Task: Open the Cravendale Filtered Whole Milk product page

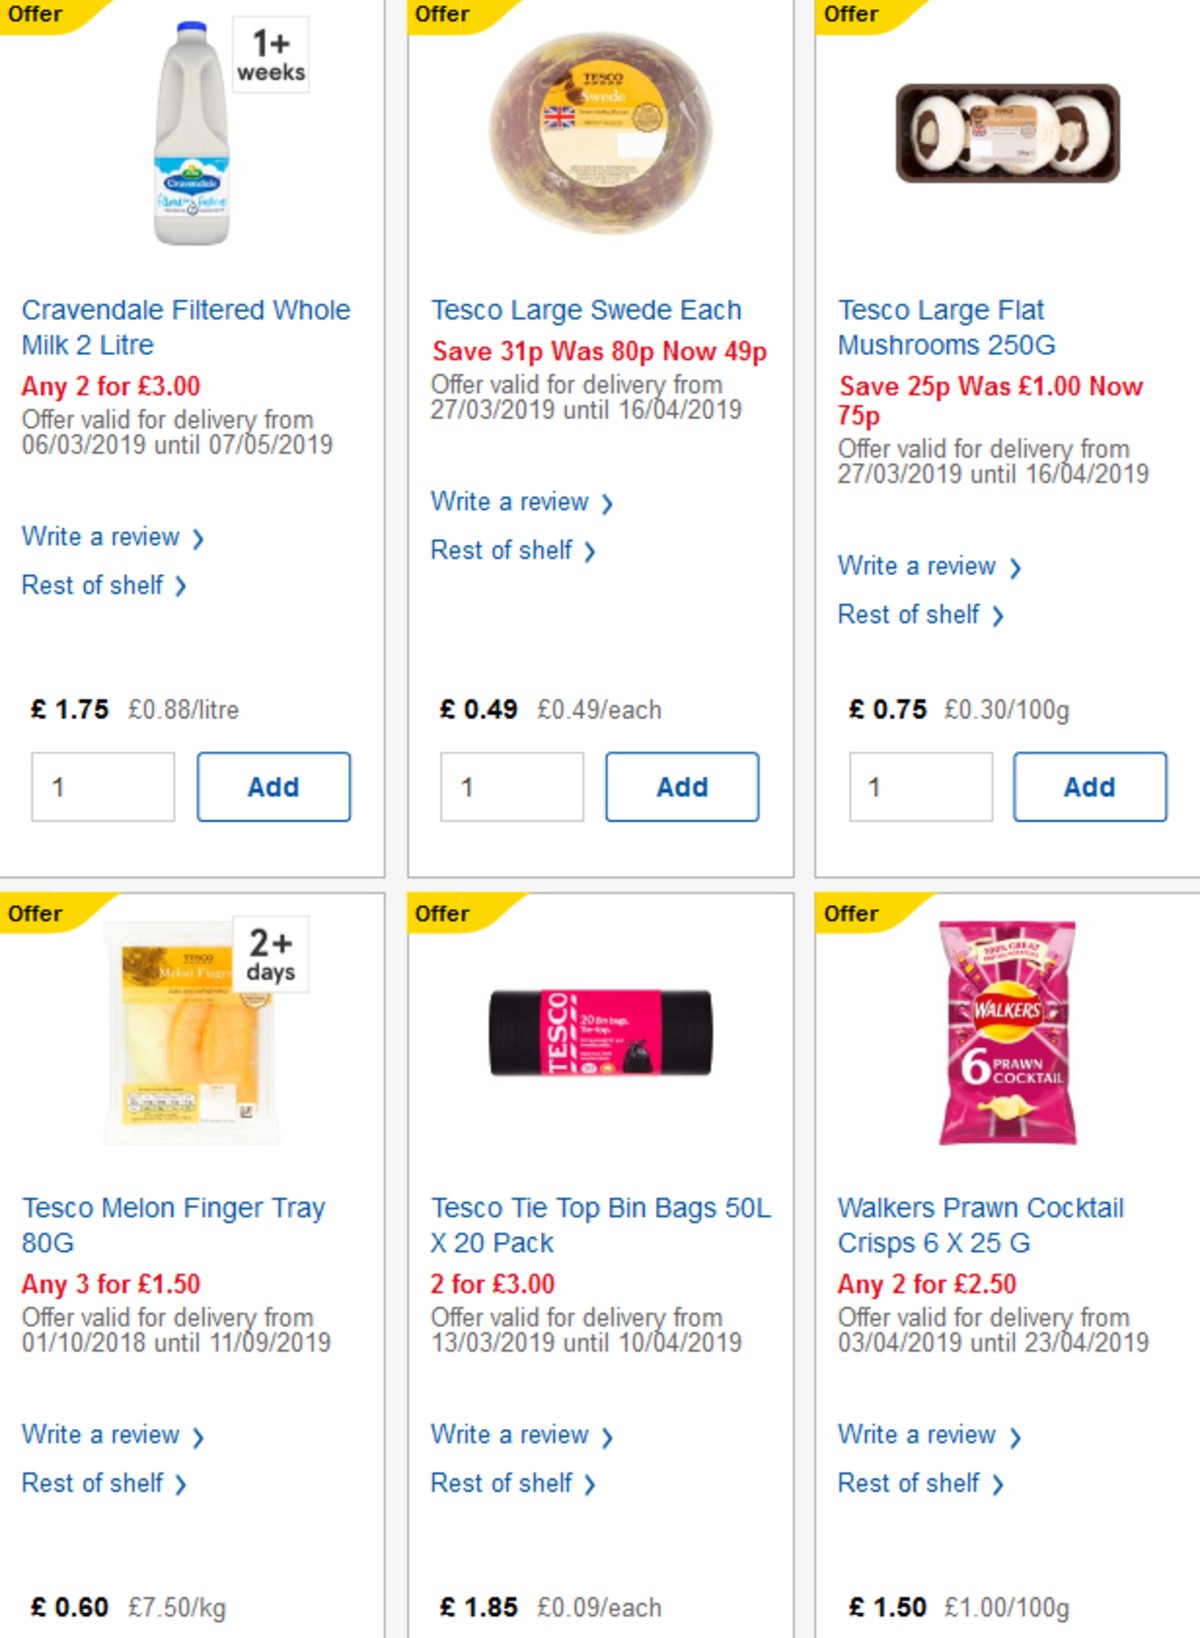Action: click(186, 328)
